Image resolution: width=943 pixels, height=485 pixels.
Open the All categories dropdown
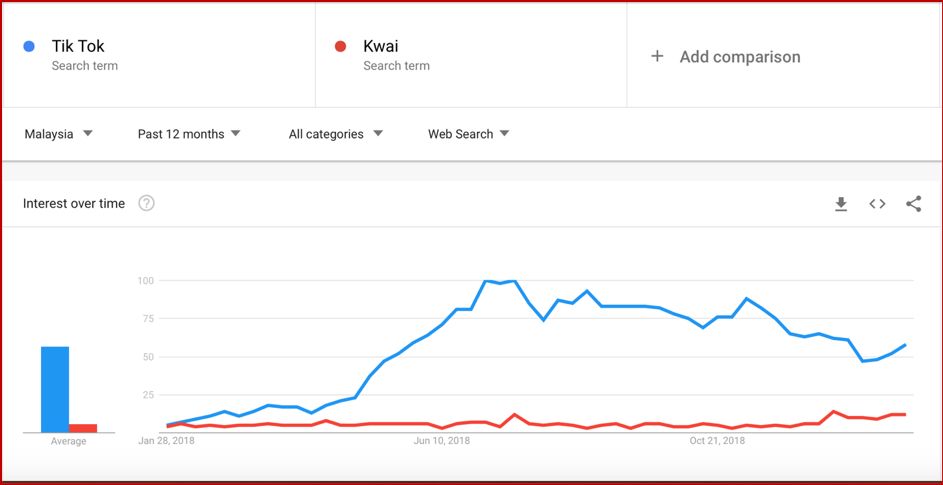(x=336, y=134)
